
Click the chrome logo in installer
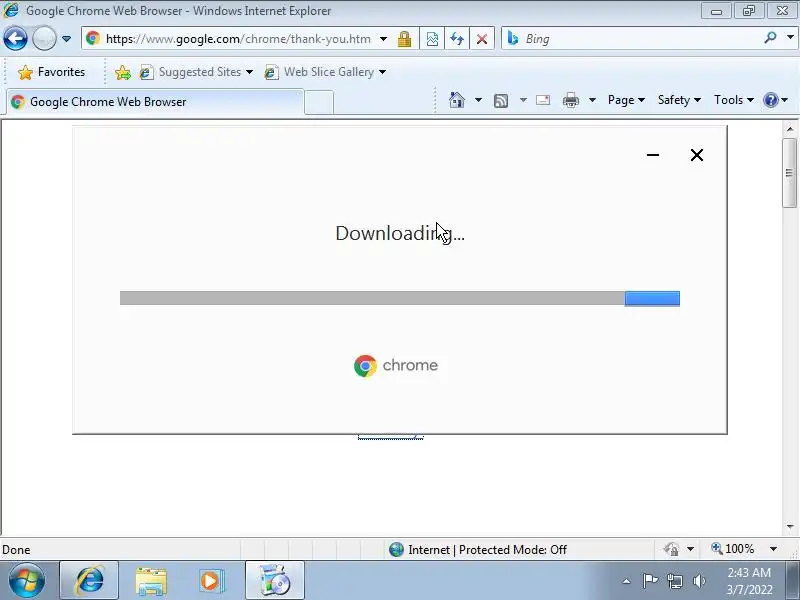coord(396,365)
